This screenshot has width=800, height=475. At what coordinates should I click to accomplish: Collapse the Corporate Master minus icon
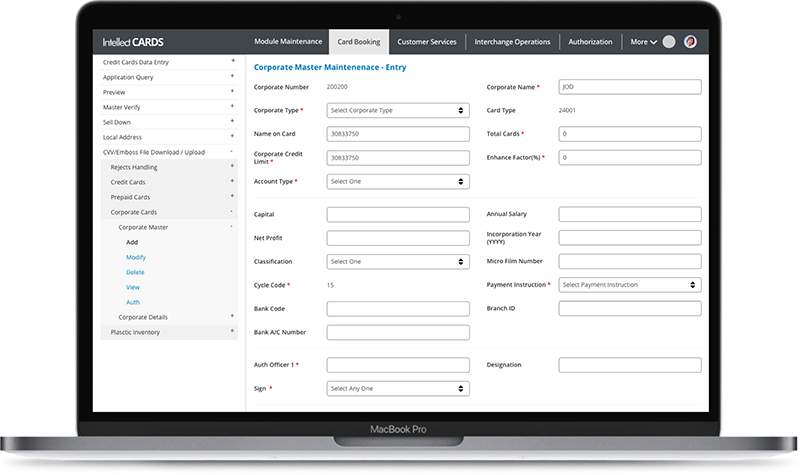pyautogui.click(x=232, y=226)
